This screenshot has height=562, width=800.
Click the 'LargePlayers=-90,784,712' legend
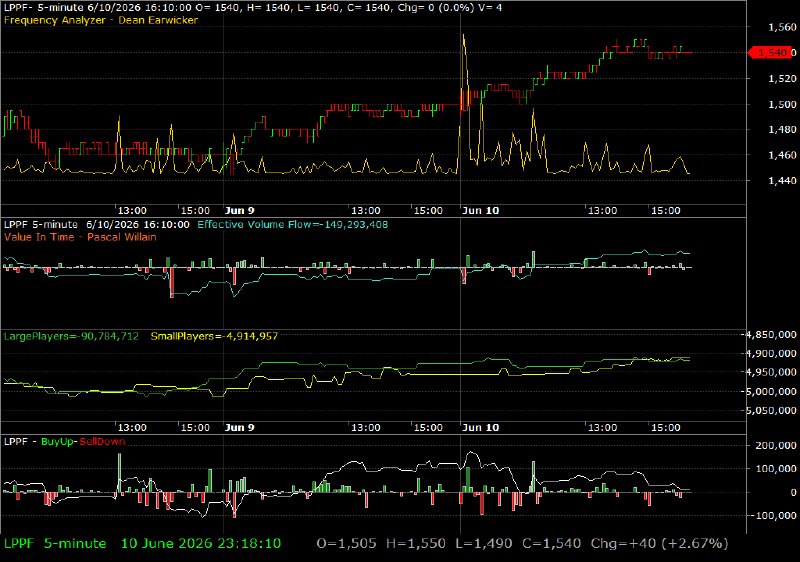click(x=71, y=336)
